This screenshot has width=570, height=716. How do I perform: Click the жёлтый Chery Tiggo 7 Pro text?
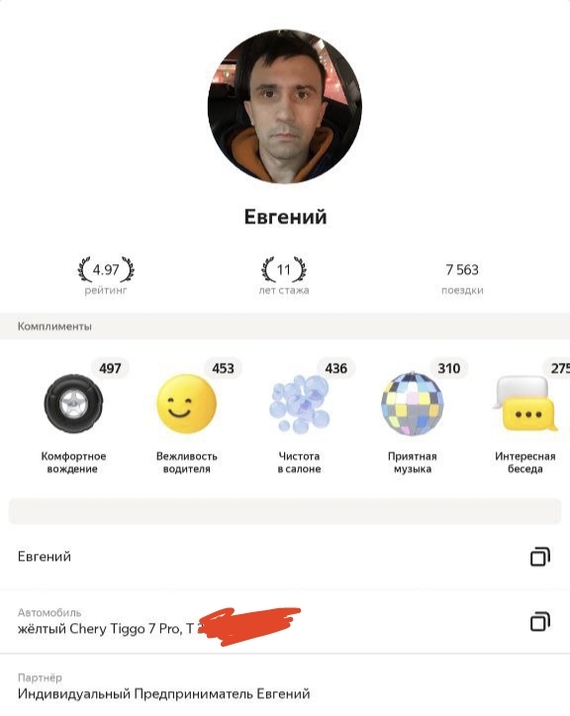click(x=100, y=629)
